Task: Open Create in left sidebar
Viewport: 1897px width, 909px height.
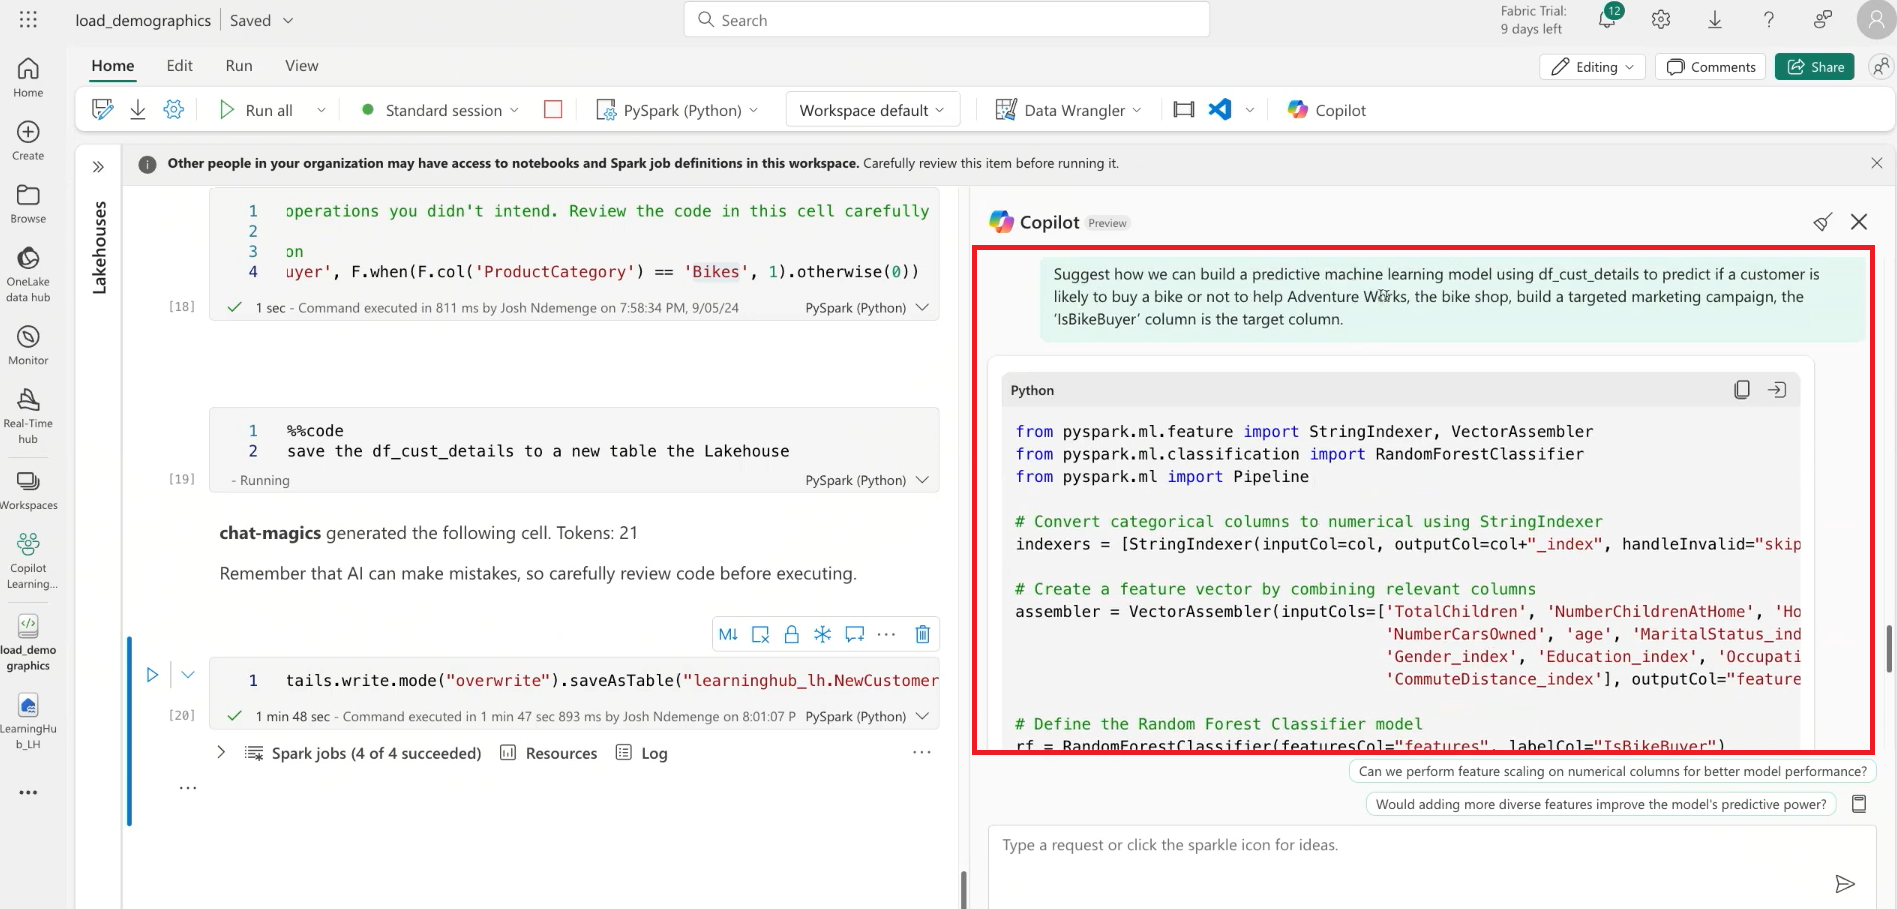Action: coord(28,140)
